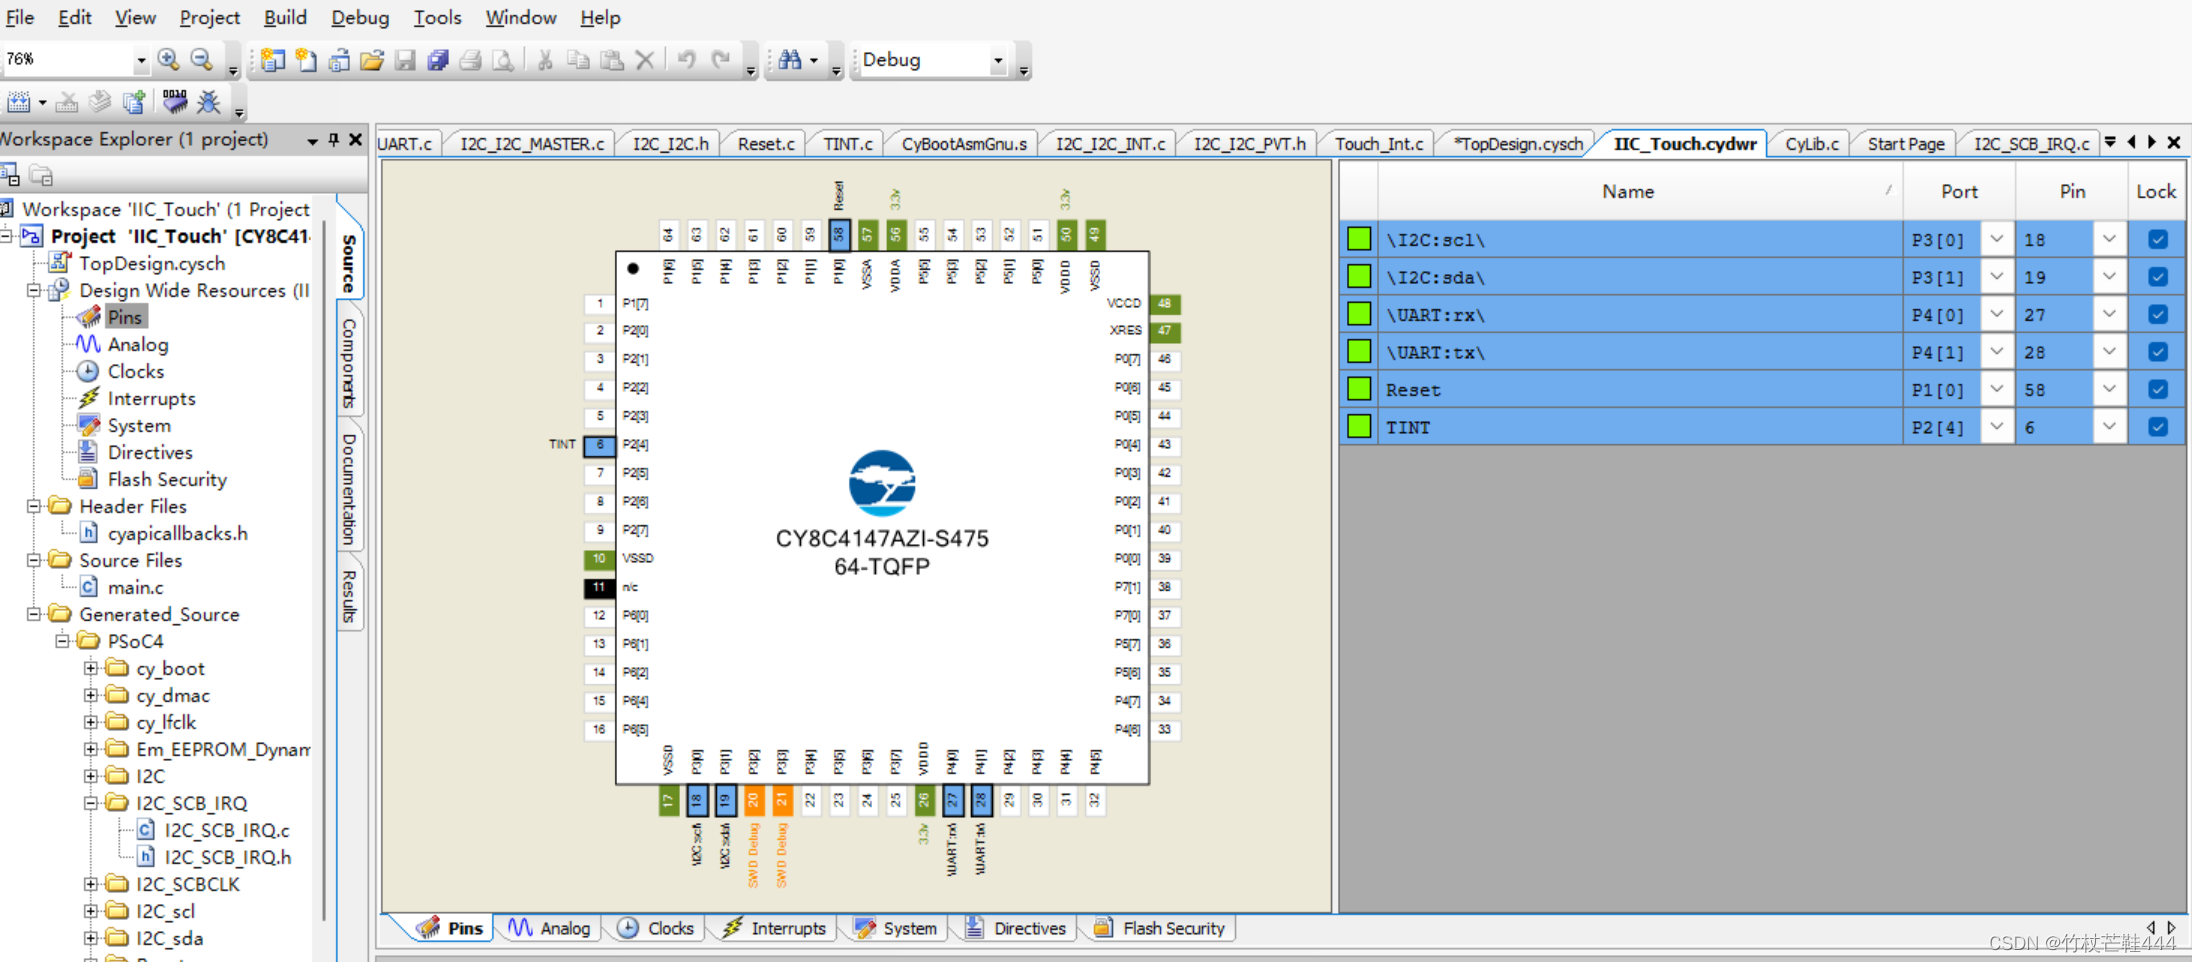Program the device using the chip toolbar icon
2192x962 pixels.
(x=175, y=101)
